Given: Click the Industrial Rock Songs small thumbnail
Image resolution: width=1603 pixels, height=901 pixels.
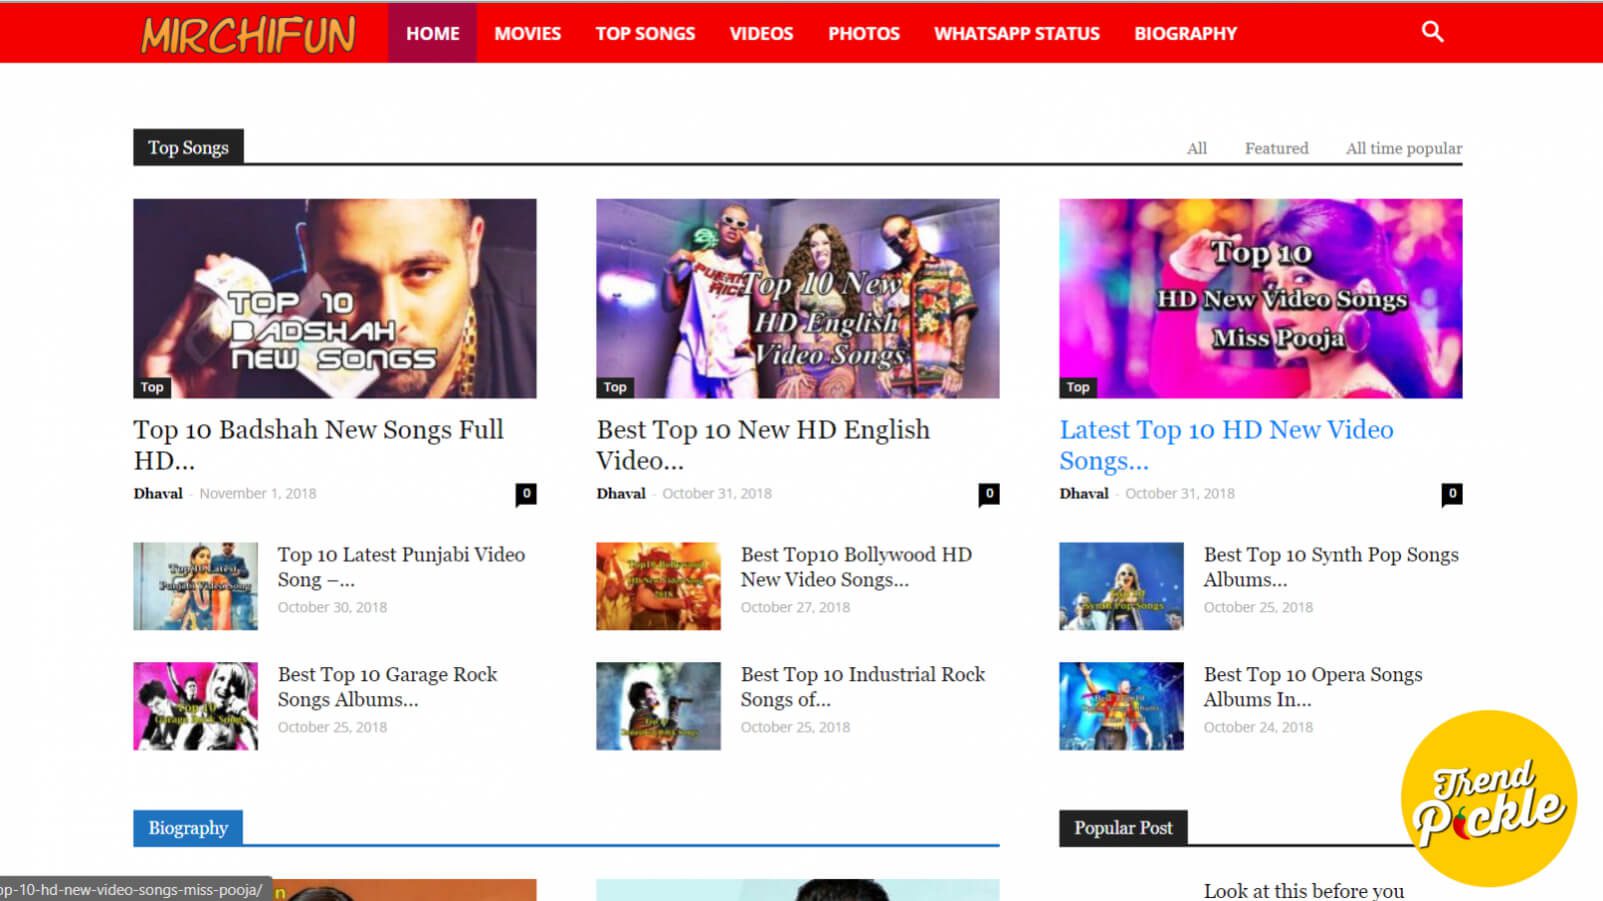Looking at the screenshot, I should pyautogui.click(x=658, y=706).
